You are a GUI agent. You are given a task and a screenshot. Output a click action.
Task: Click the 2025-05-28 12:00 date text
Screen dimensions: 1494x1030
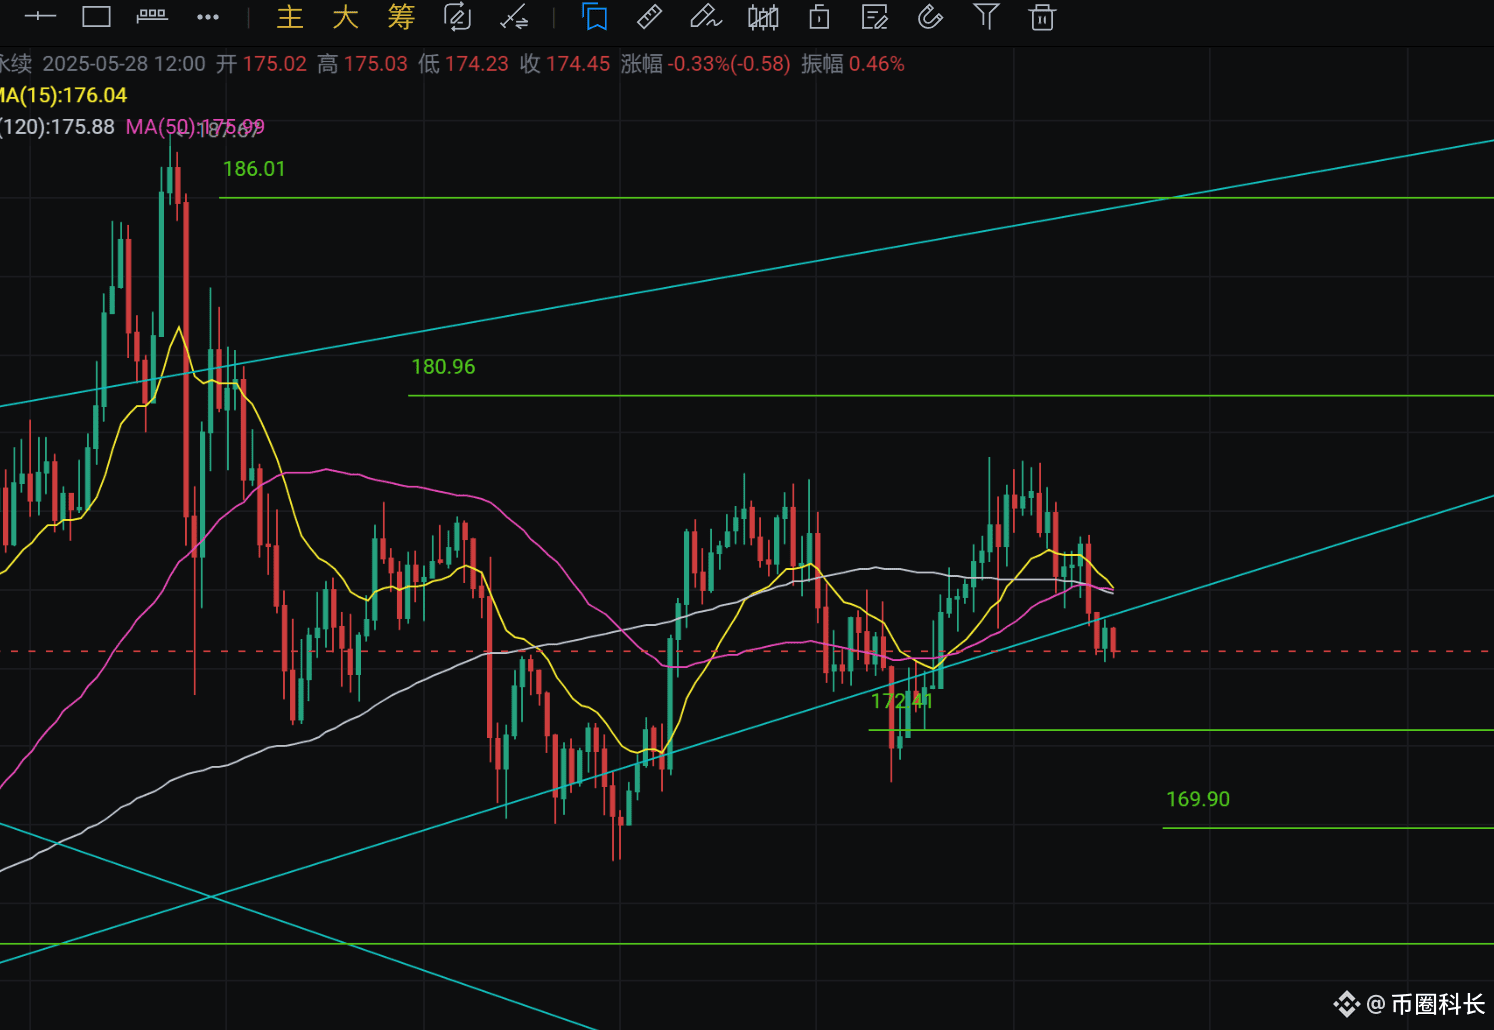click(124, 64)
